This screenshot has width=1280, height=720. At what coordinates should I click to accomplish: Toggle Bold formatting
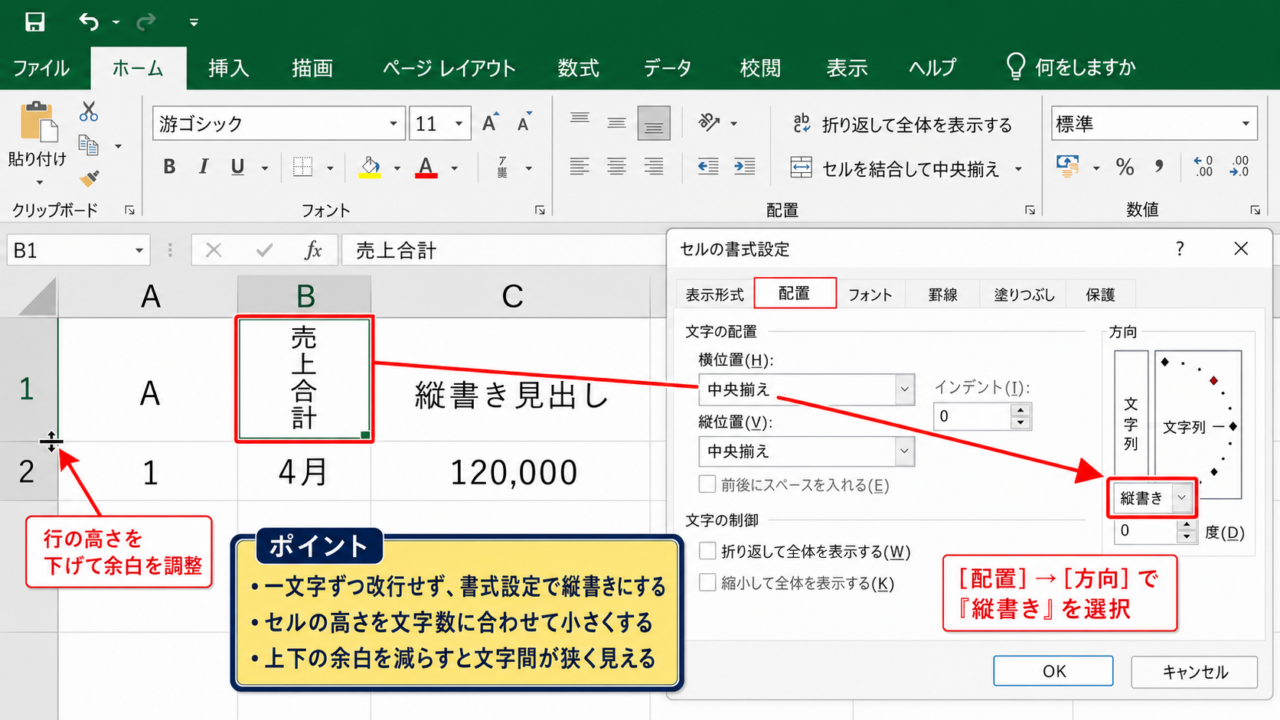[169, 167]
